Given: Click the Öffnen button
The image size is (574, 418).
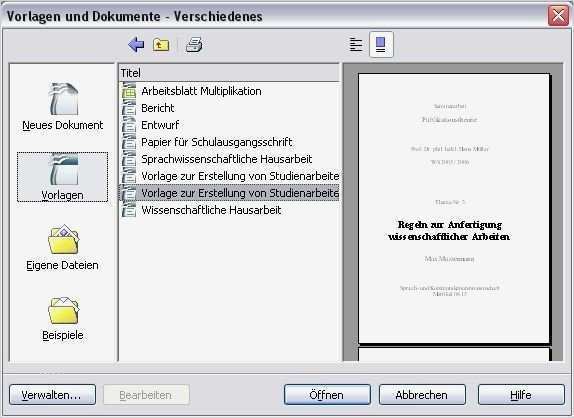Looking at the screenshot, I should click(x=327, y=395).
